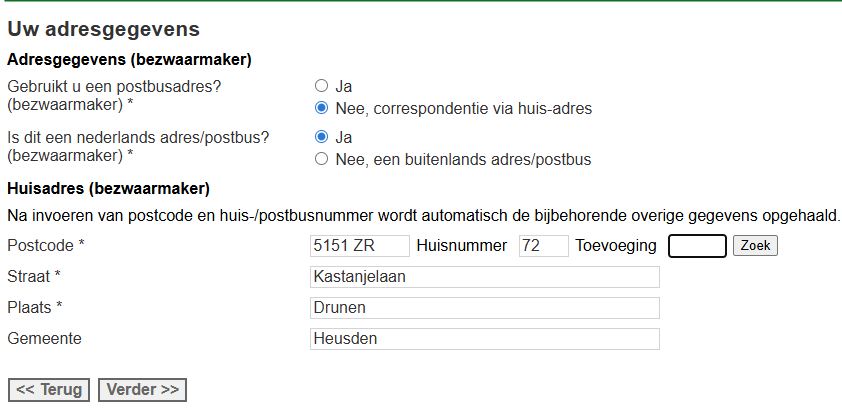
Task: Click the 'Huisnummer' label text
Action: 462,246
